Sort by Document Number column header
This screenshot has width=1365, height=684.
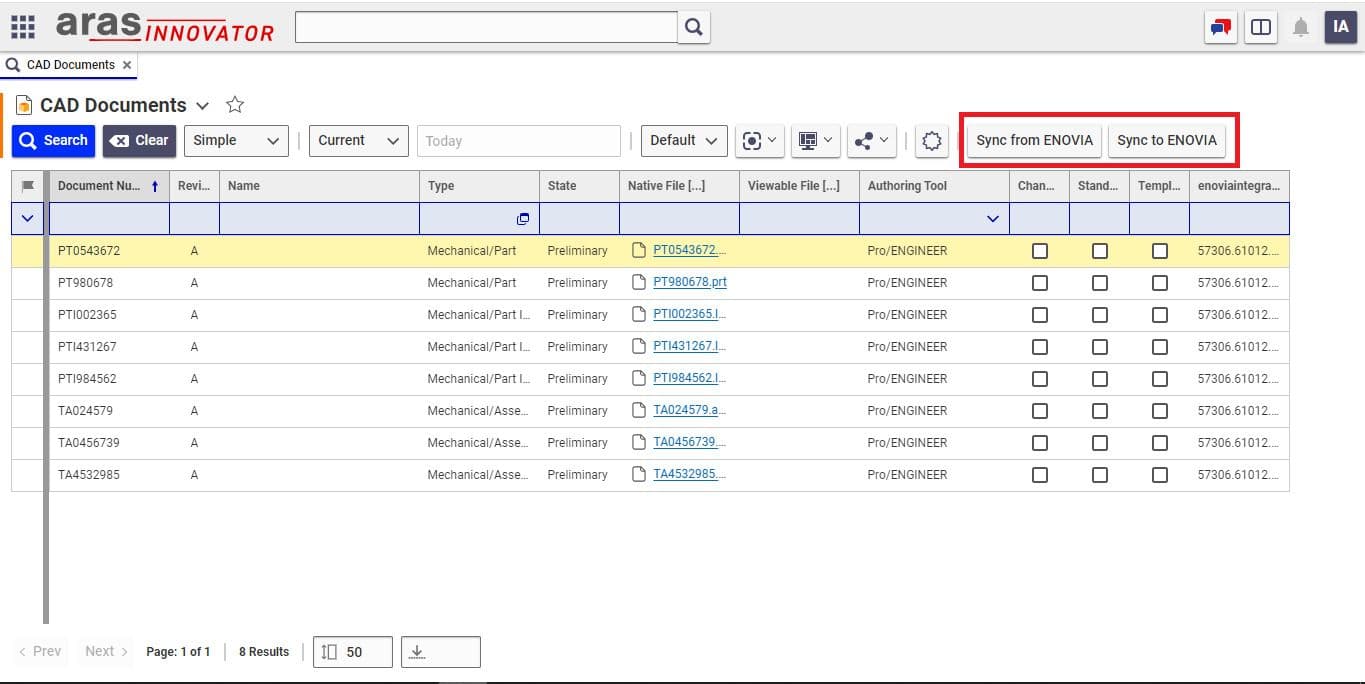pyautogui.click(x=109, y=186)
